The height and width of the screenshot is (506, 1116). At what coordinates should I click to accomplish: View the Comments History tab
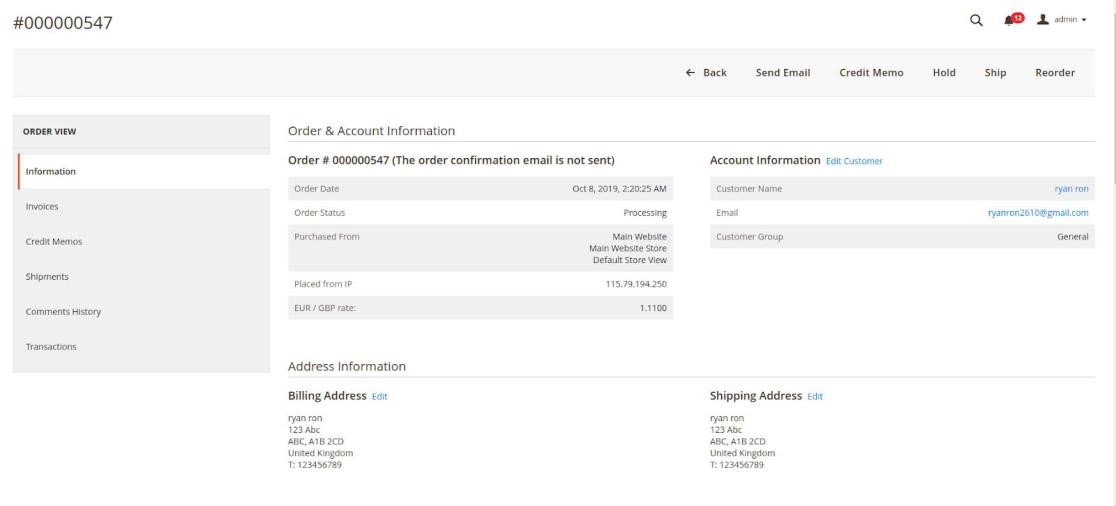click(63, 312)
